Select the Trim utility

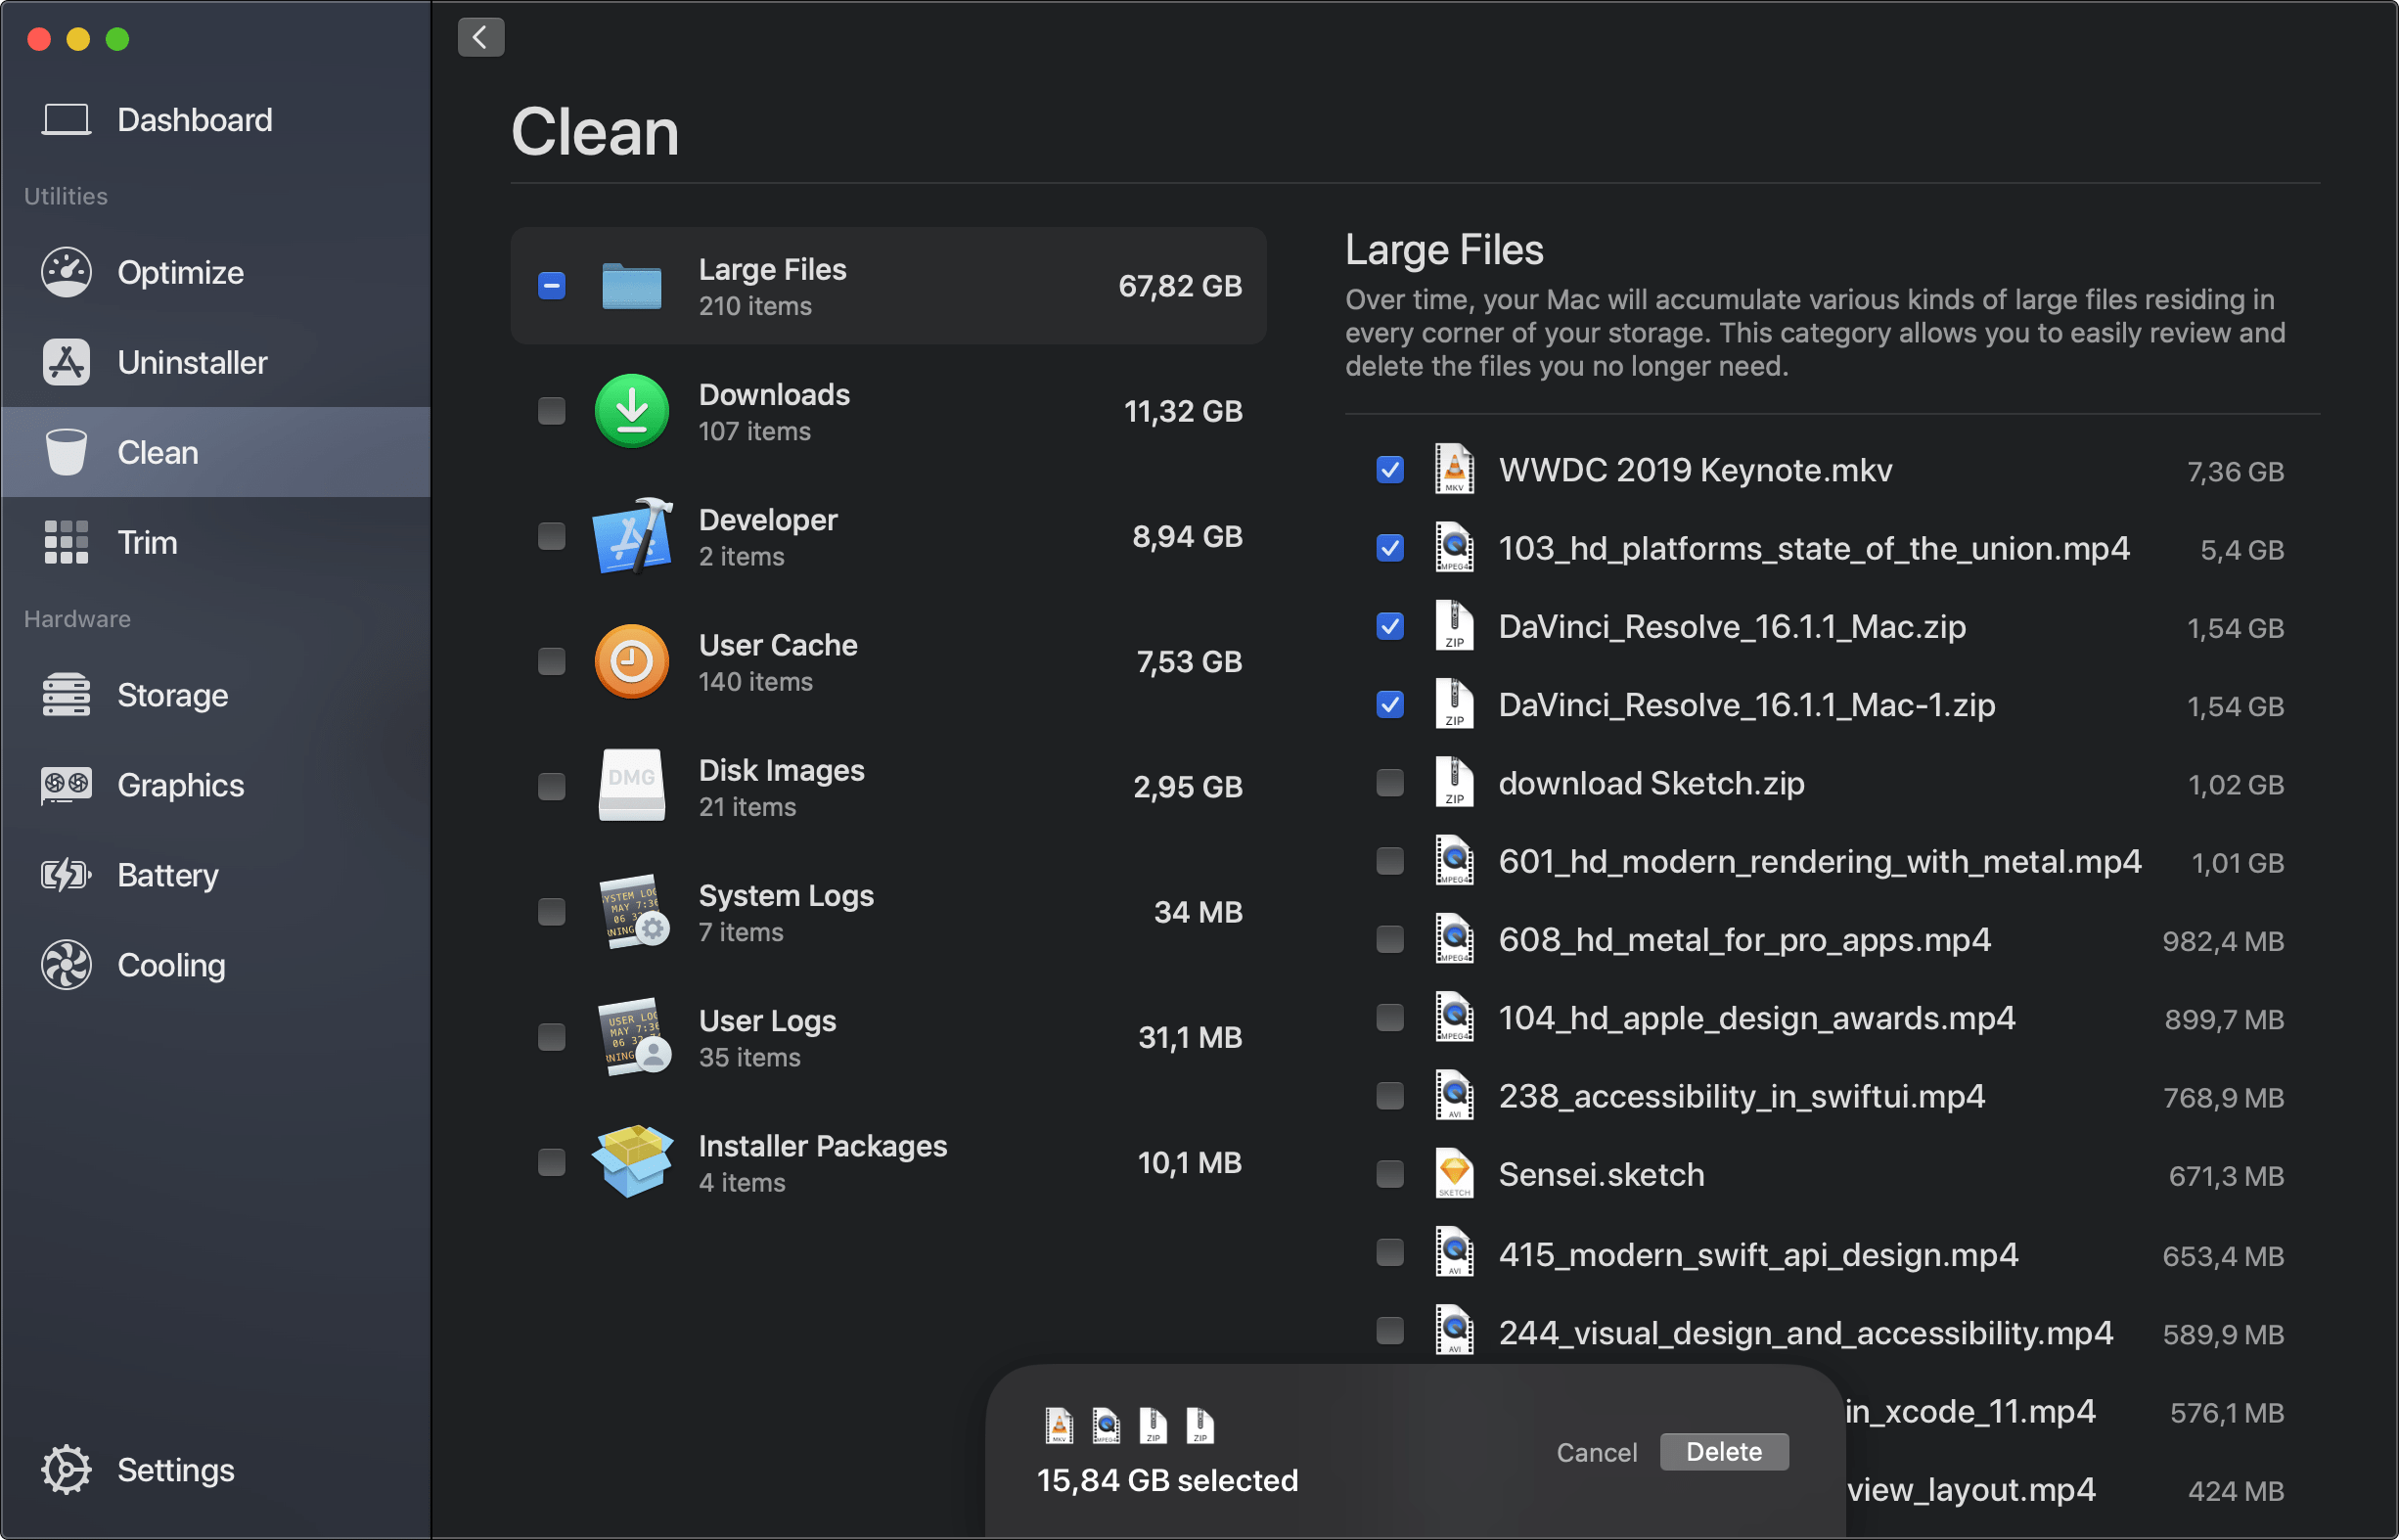(x=149, y=540)
